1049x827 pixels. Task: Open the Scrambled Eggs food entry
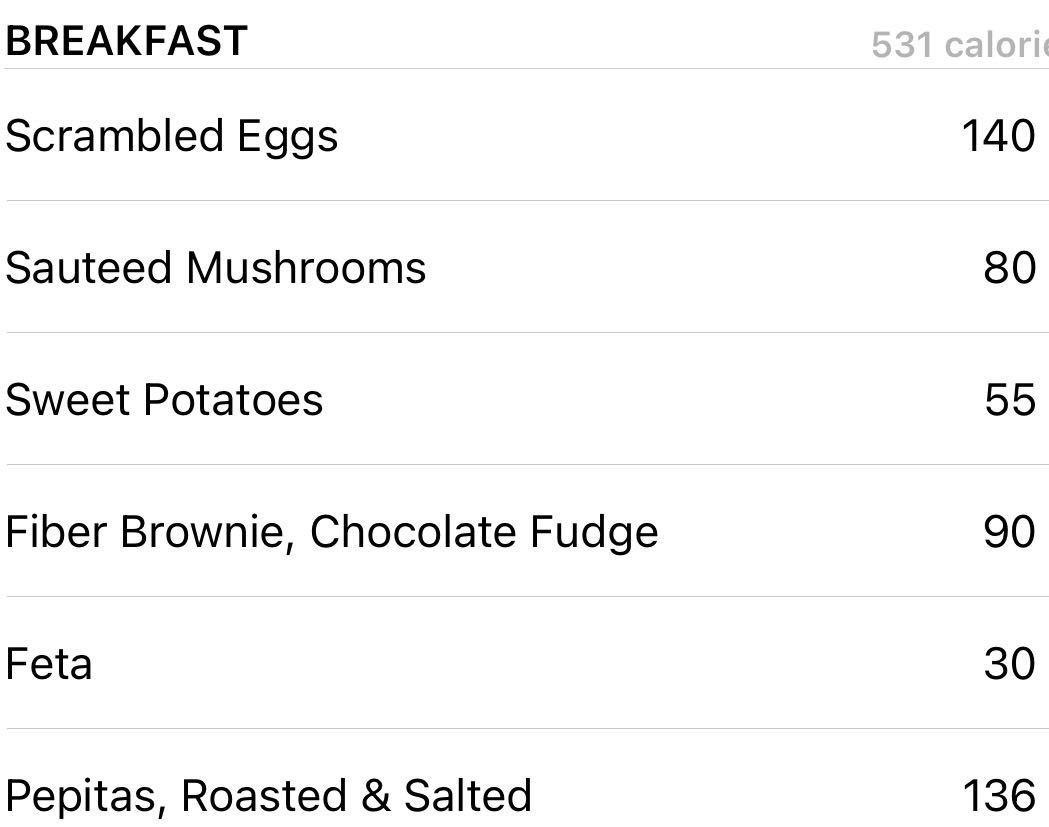pos(171,136)
